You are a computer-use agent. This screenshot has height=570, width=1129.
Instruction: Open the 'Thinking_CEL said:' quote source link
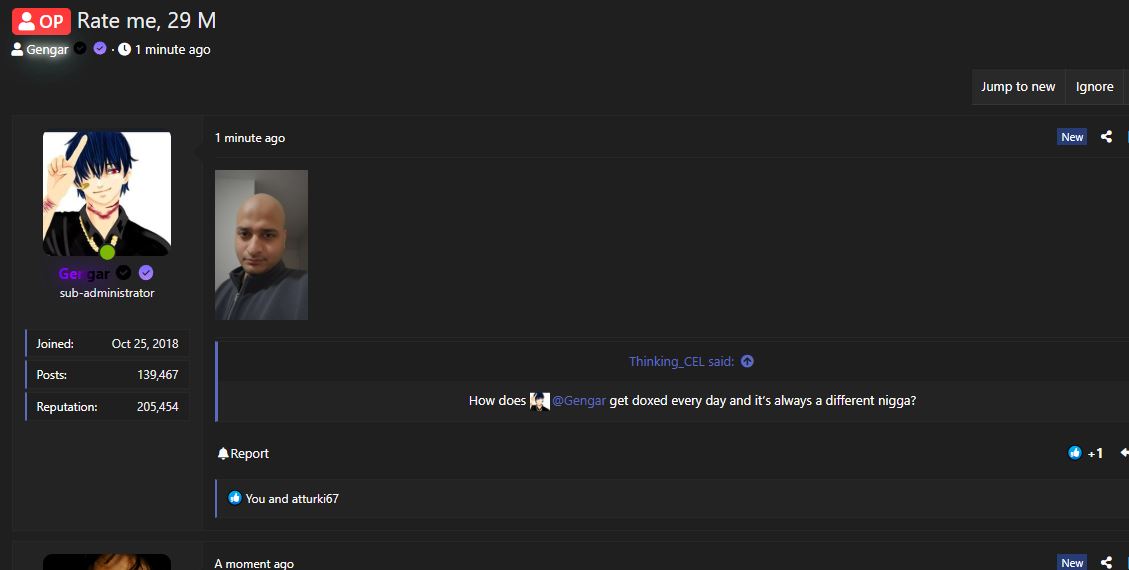click(x=681, y=361)
